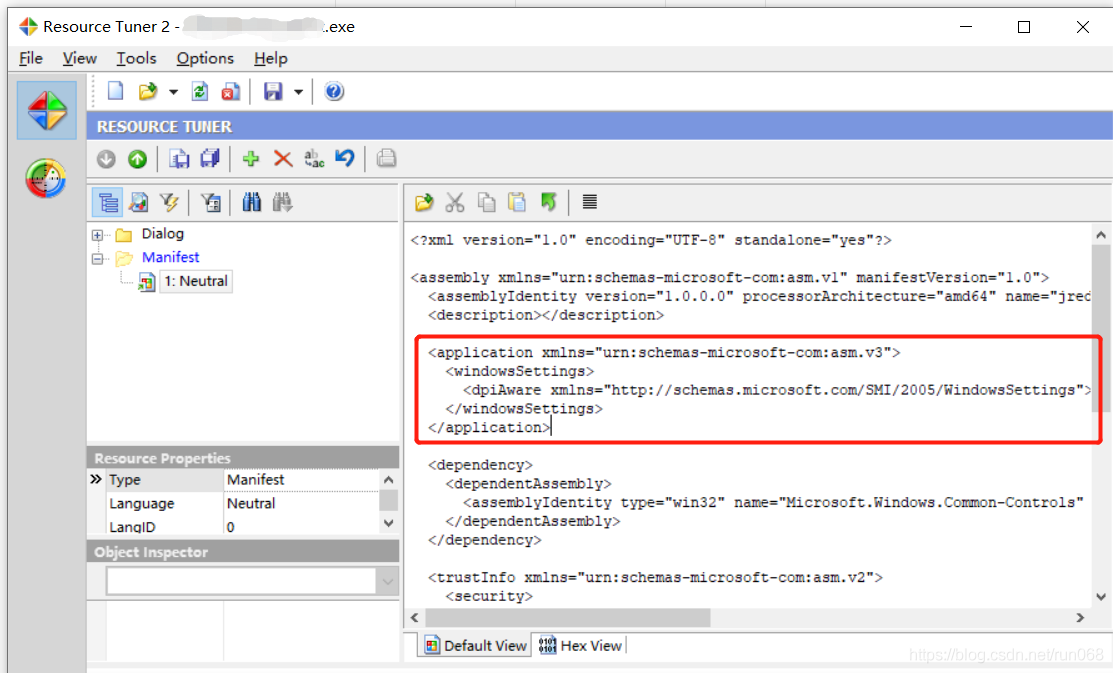Image resolution: width=1113 pixels, height=673 pixels.
Task: Click the editor vertical scrollbar thumb
Action: pyautogui.click(x=1101, y=329)
